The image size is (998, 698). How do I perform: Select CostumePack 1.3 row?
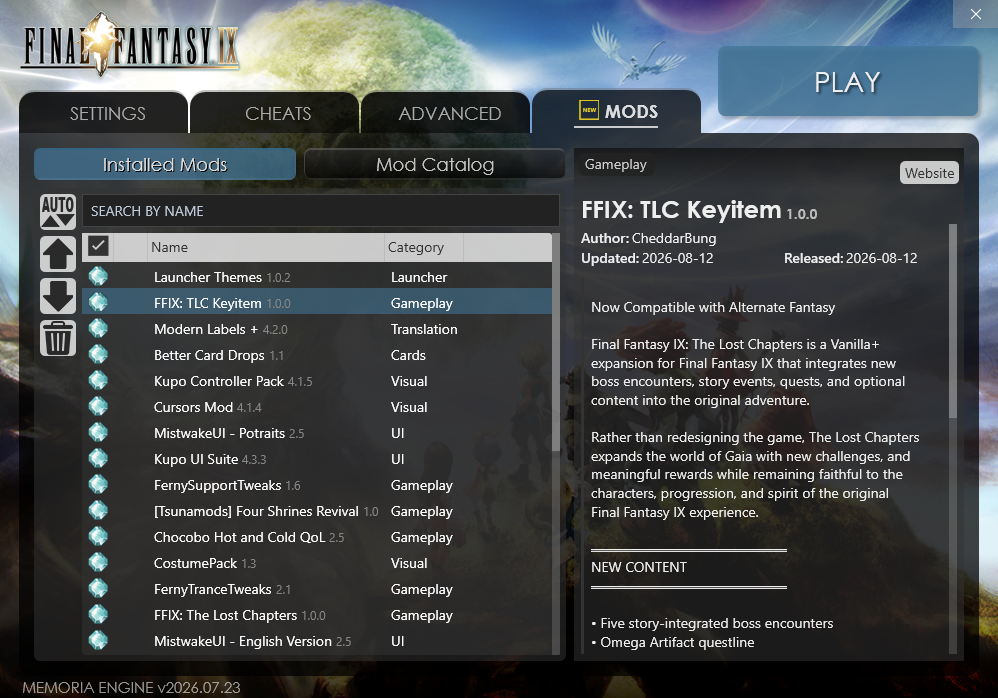coord(317,563)
